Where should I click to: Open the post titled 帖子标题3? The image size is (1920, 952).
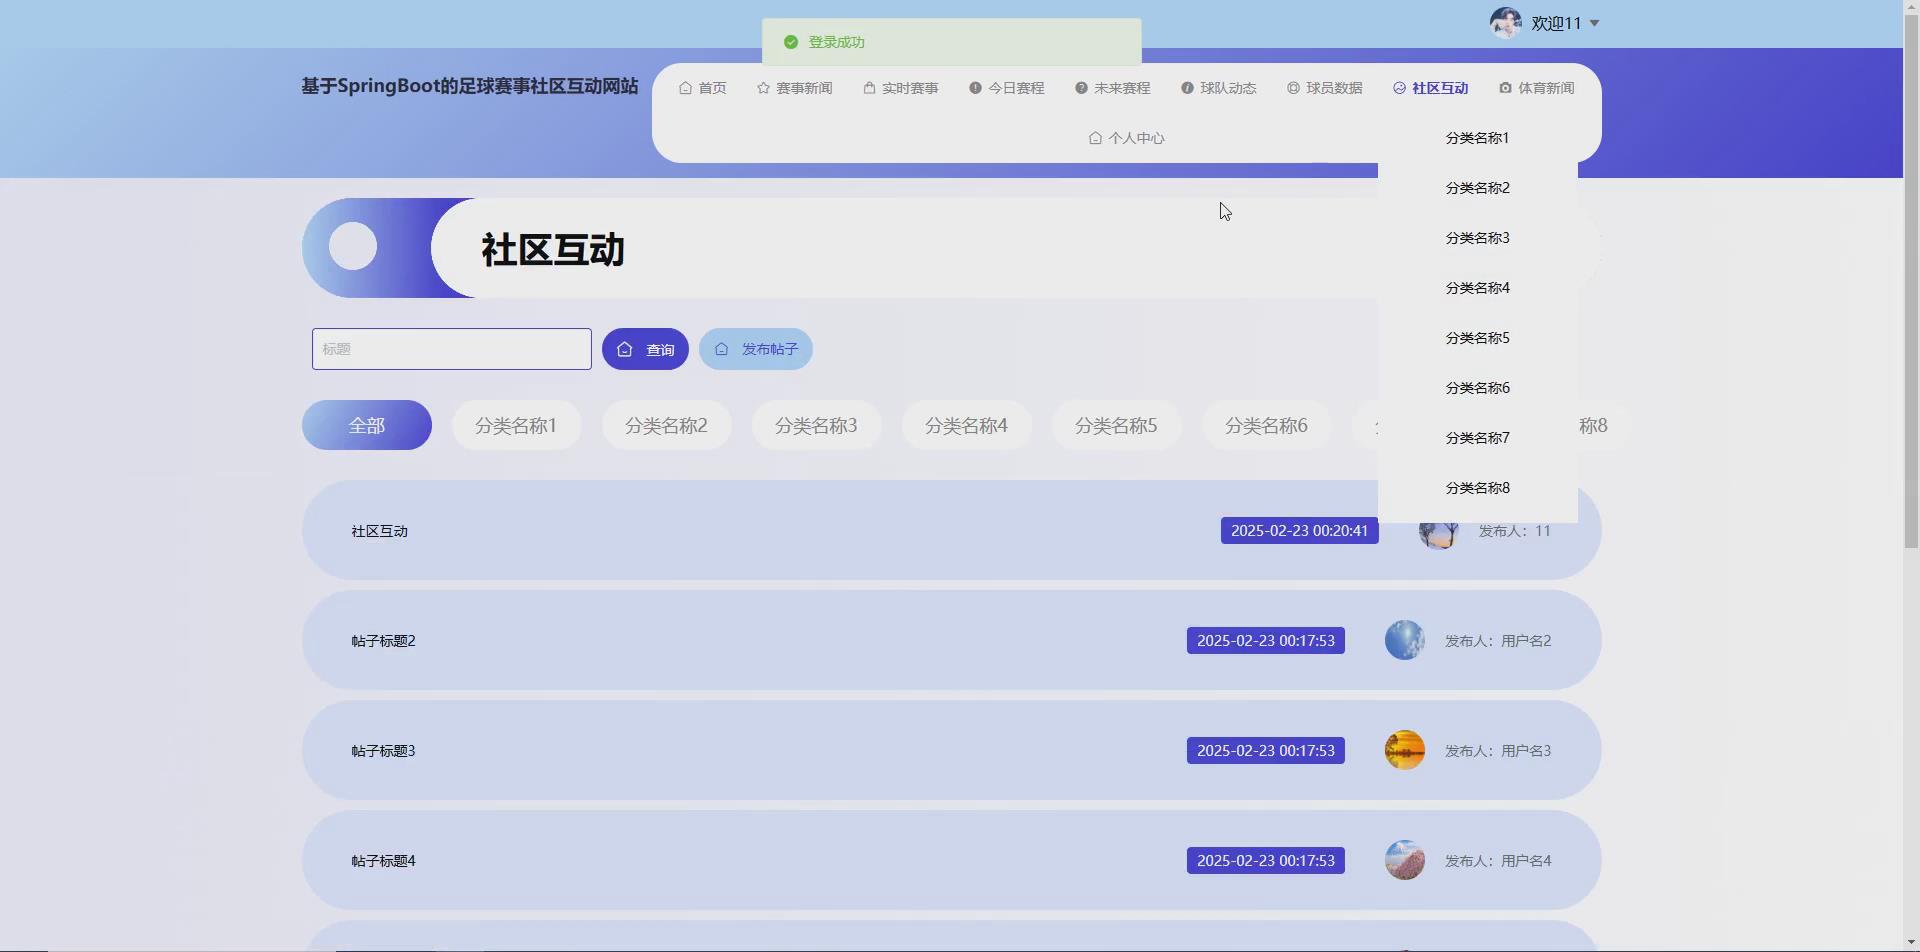tap(383, 750)
